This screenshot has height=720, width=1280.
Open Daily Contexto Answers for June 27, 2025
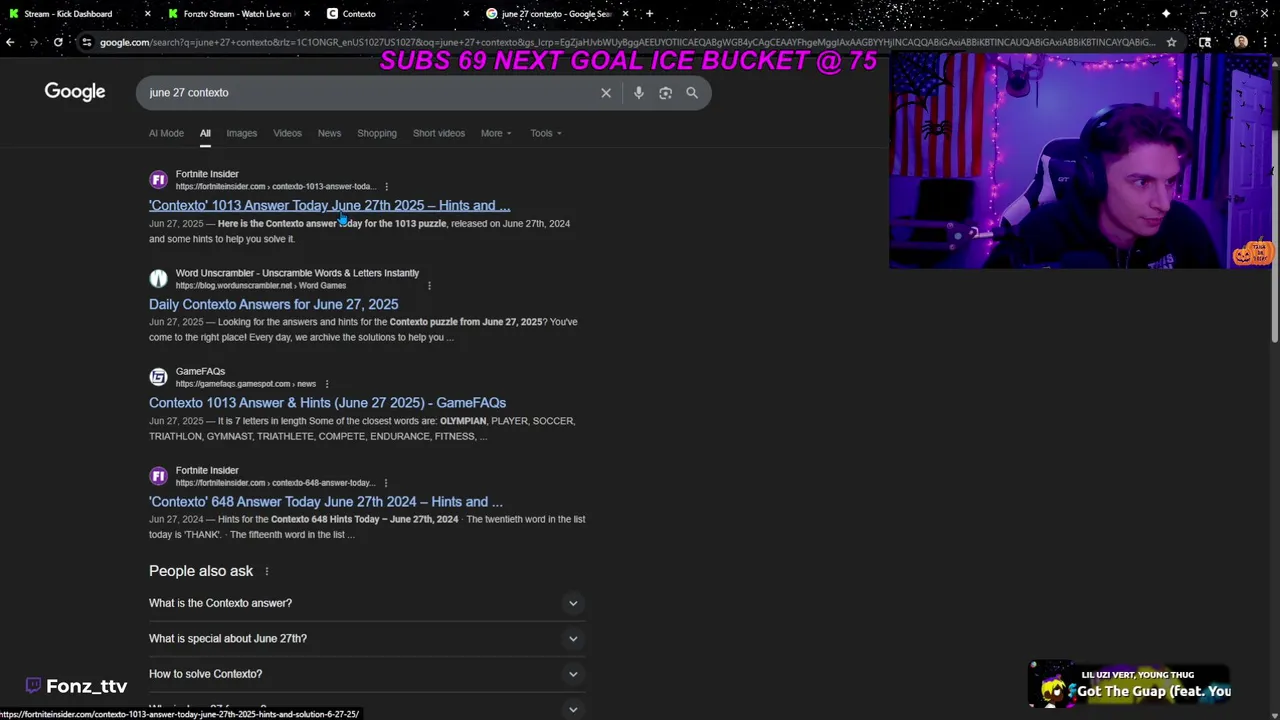pos(273,304)
